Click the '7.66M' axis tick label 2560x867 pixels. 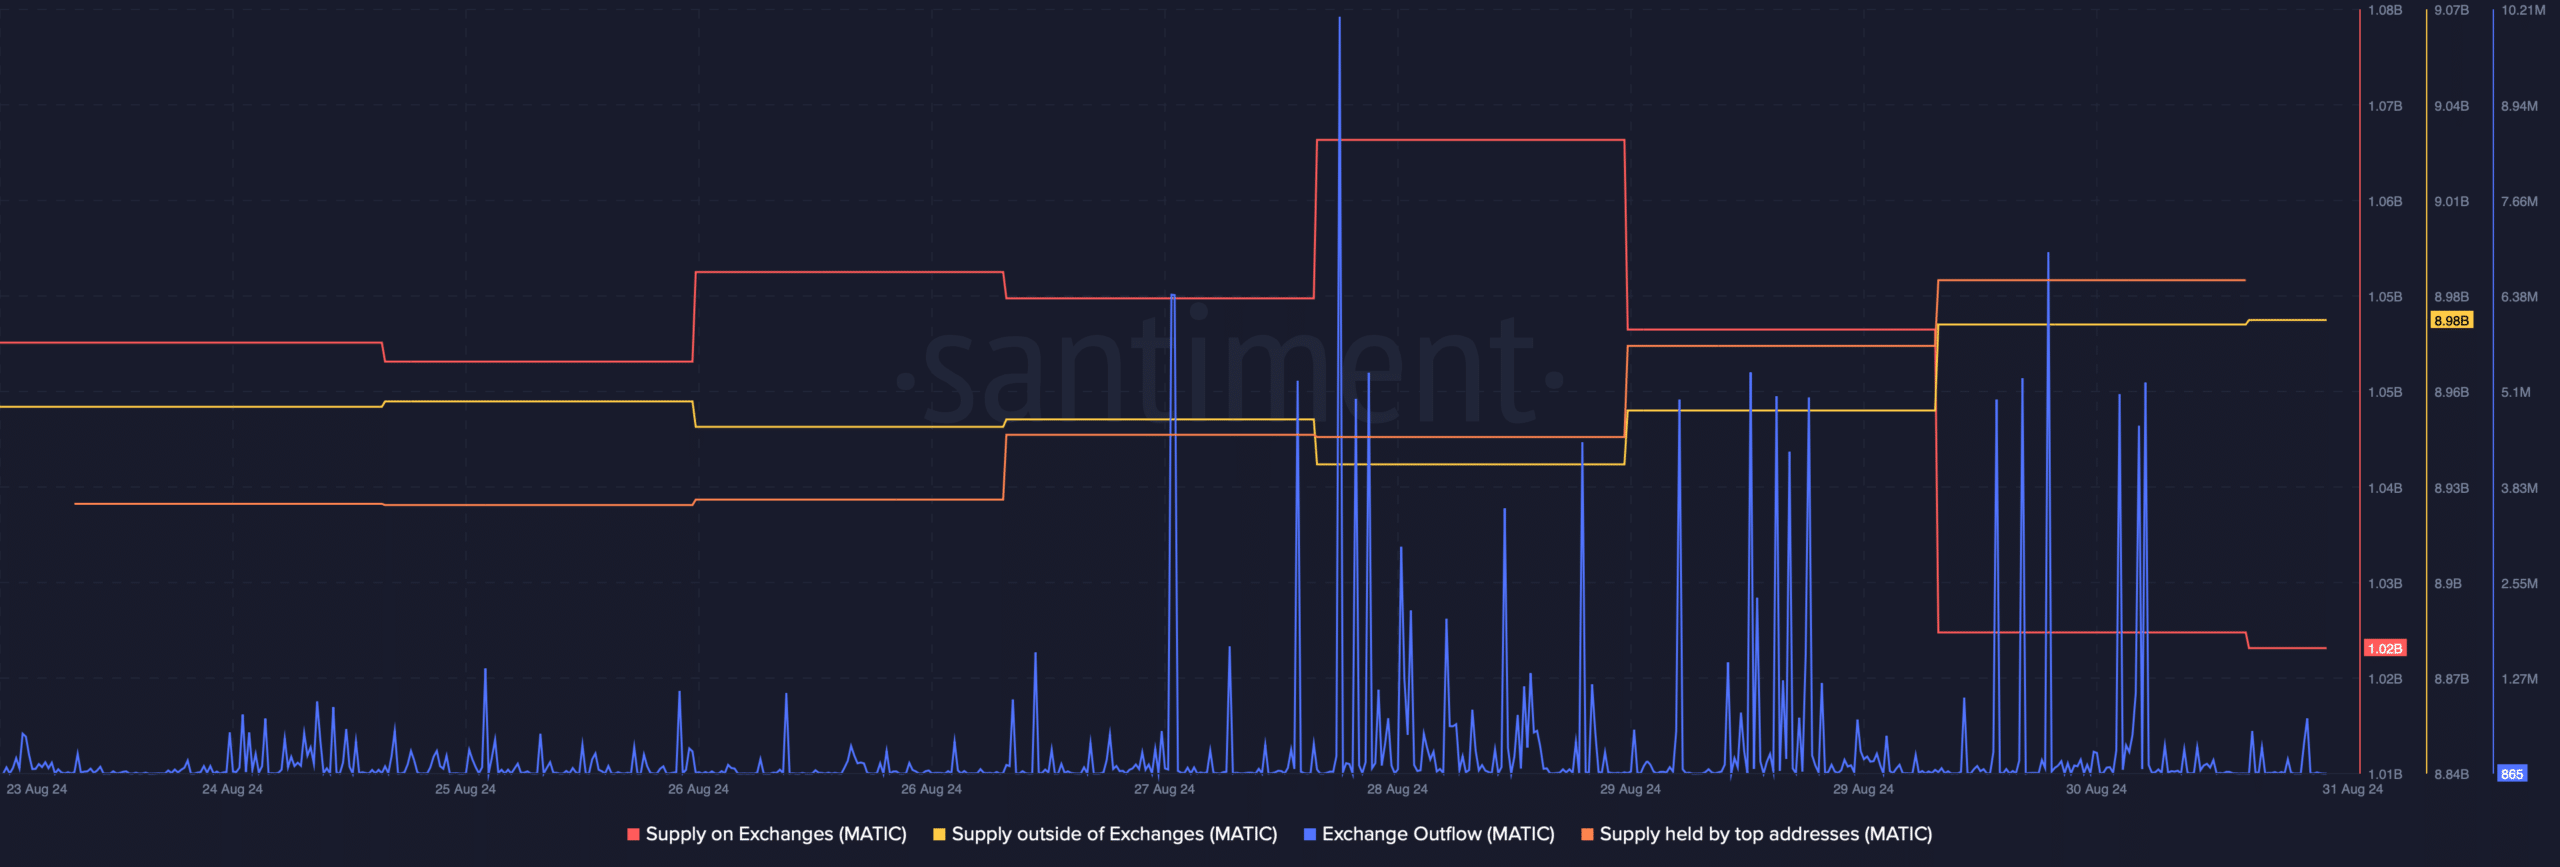tap(2519, 201)
